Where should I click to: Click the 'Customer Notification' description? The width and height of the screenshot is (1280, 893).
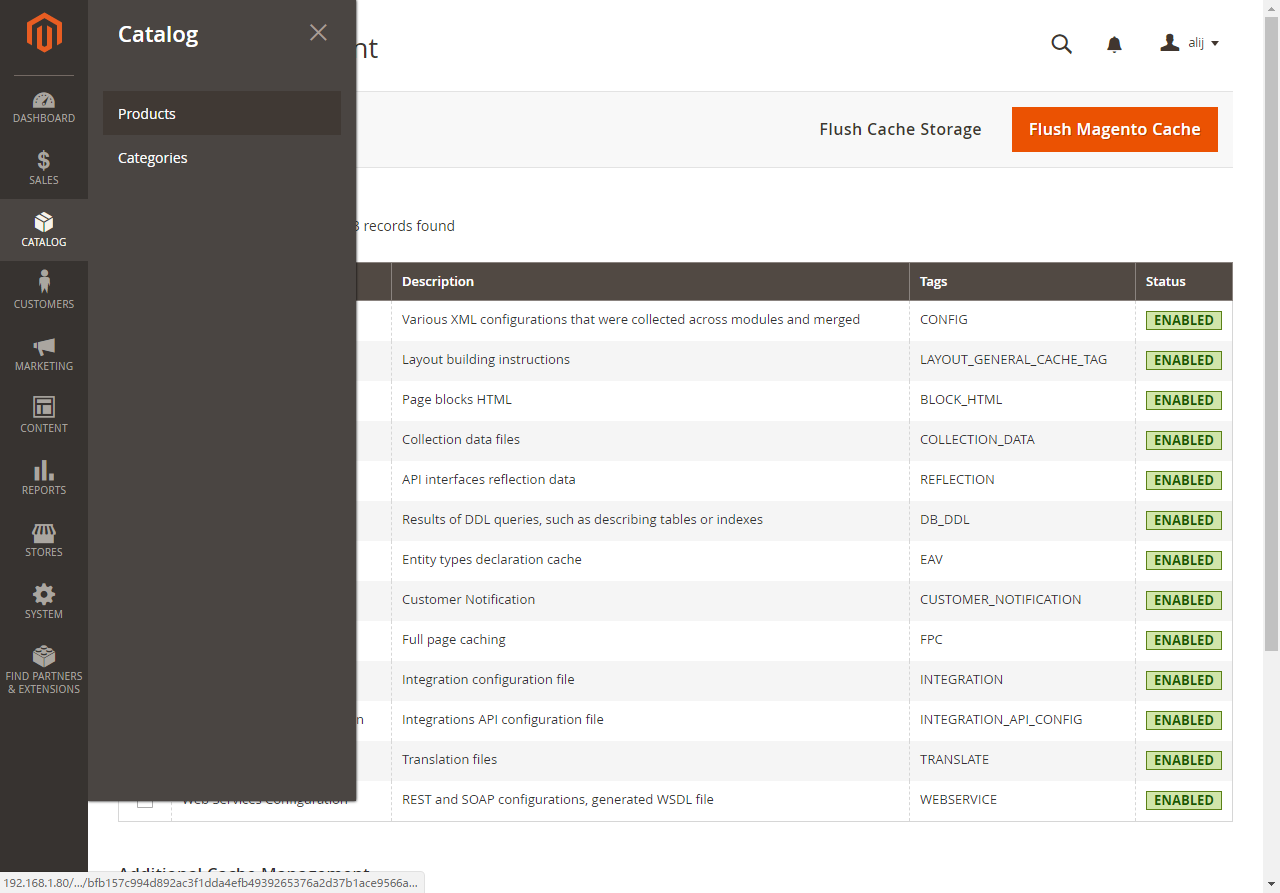[468, 599]
